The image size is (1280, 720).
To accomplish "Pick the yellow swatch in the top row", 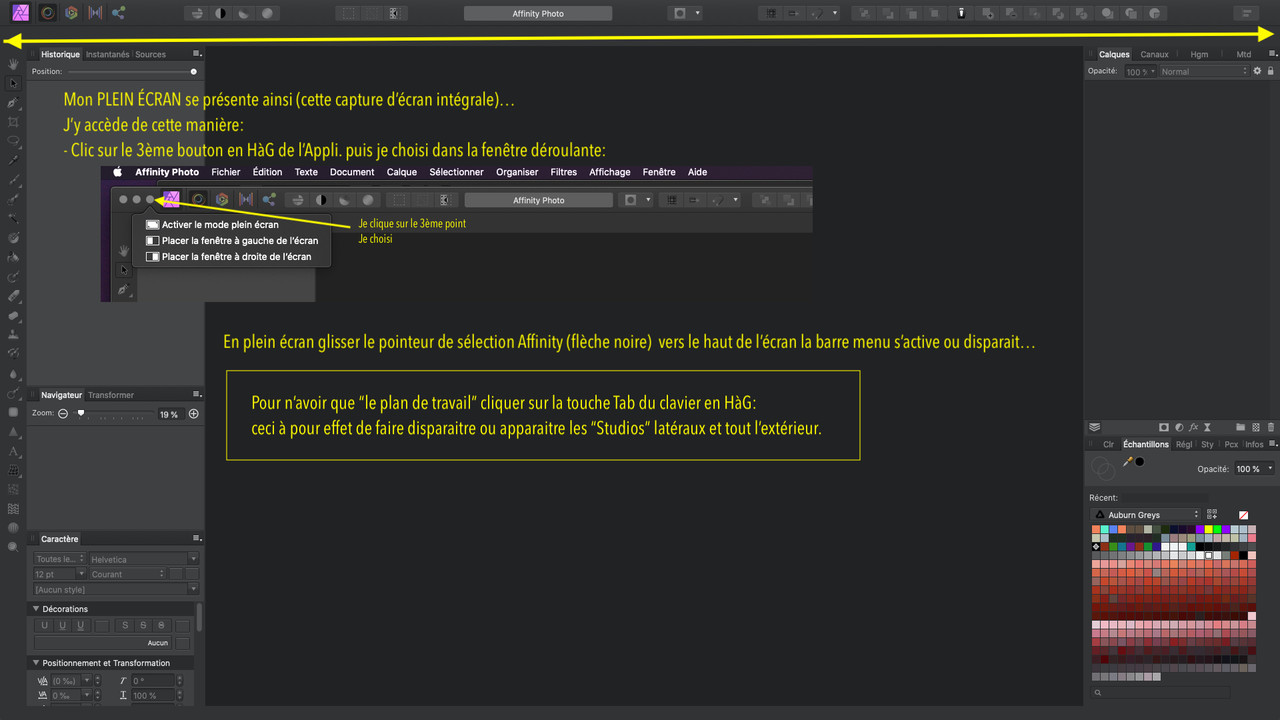I will [x=1210, y=529].
